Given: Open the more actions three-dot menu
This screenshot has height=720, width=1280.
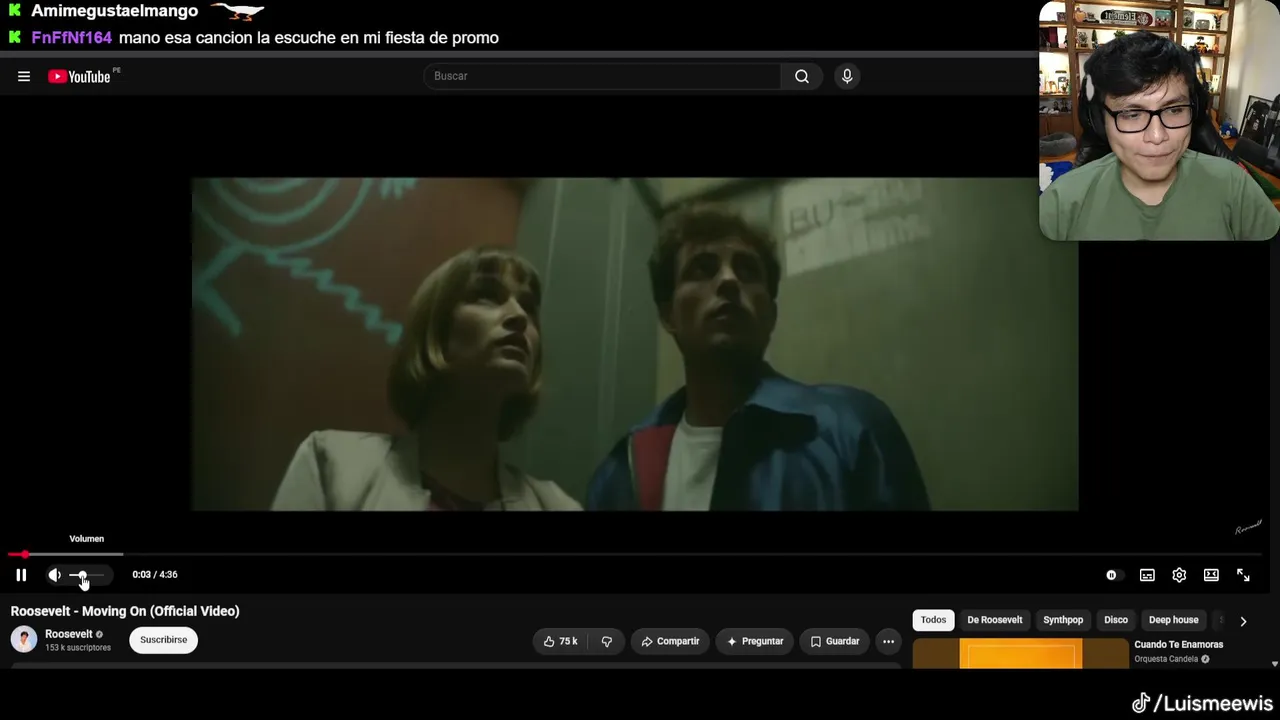Looking at the screenshot, I should pos(888,641).
